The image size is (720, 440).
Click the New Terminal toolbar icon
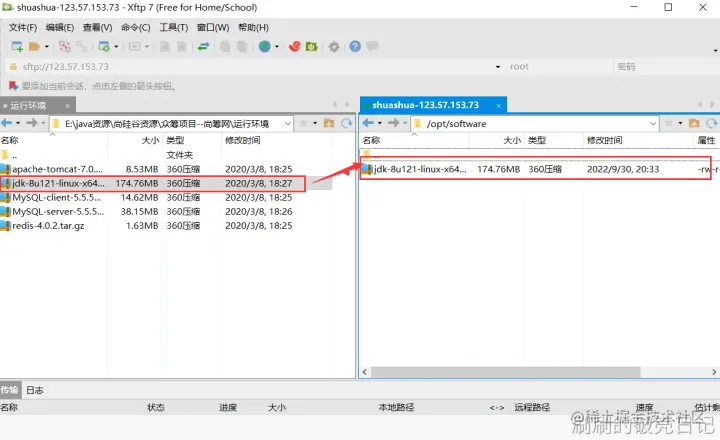[x=135, y=46]
